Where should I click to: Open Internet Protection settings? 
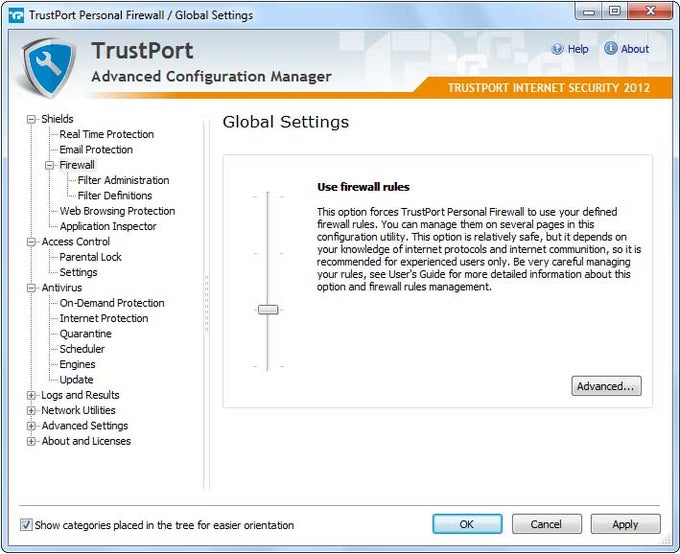[x=104, y=318]
